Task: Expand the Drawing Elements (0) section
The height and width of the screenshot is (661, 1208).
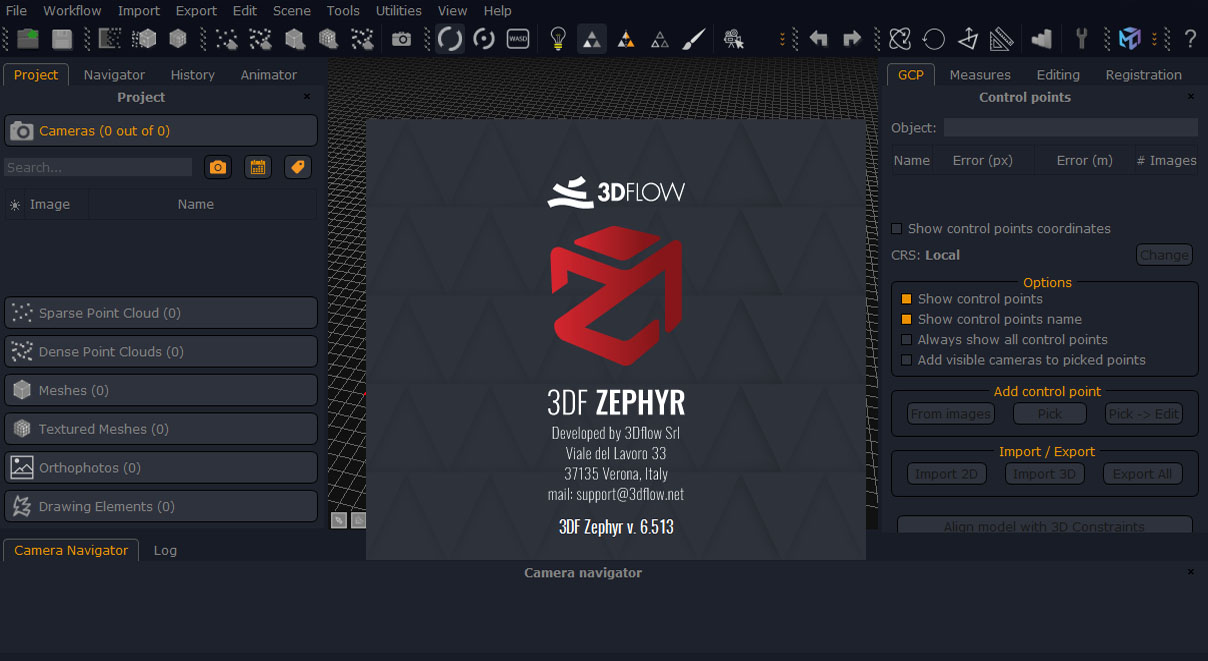Action: pos(161,506)
